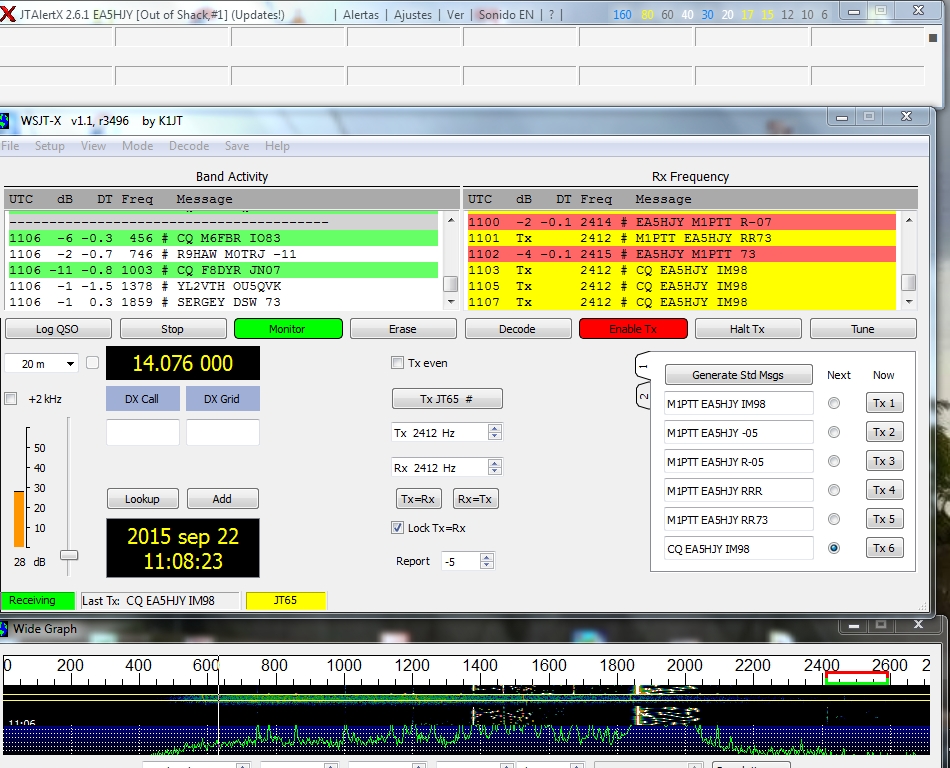Open the Mode menu
The height and width of the screenshot is (768, 950).
(138, 146)
